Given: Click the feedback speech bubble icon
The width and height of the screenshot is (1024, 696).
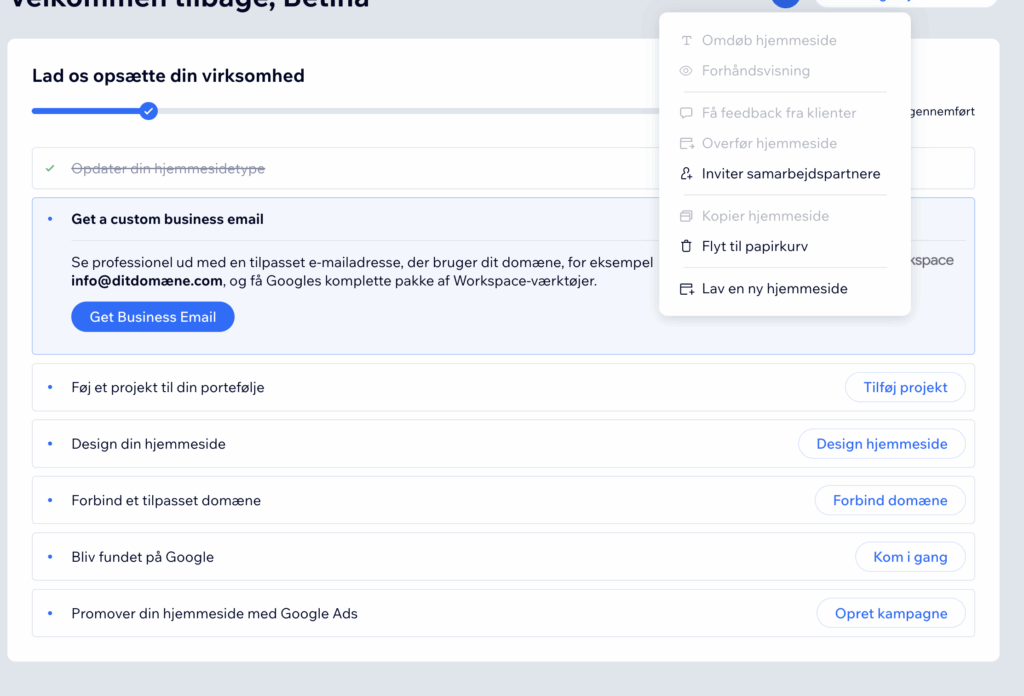Looking at the screenshot, I should pyautogui.click(x=686, y=113).
